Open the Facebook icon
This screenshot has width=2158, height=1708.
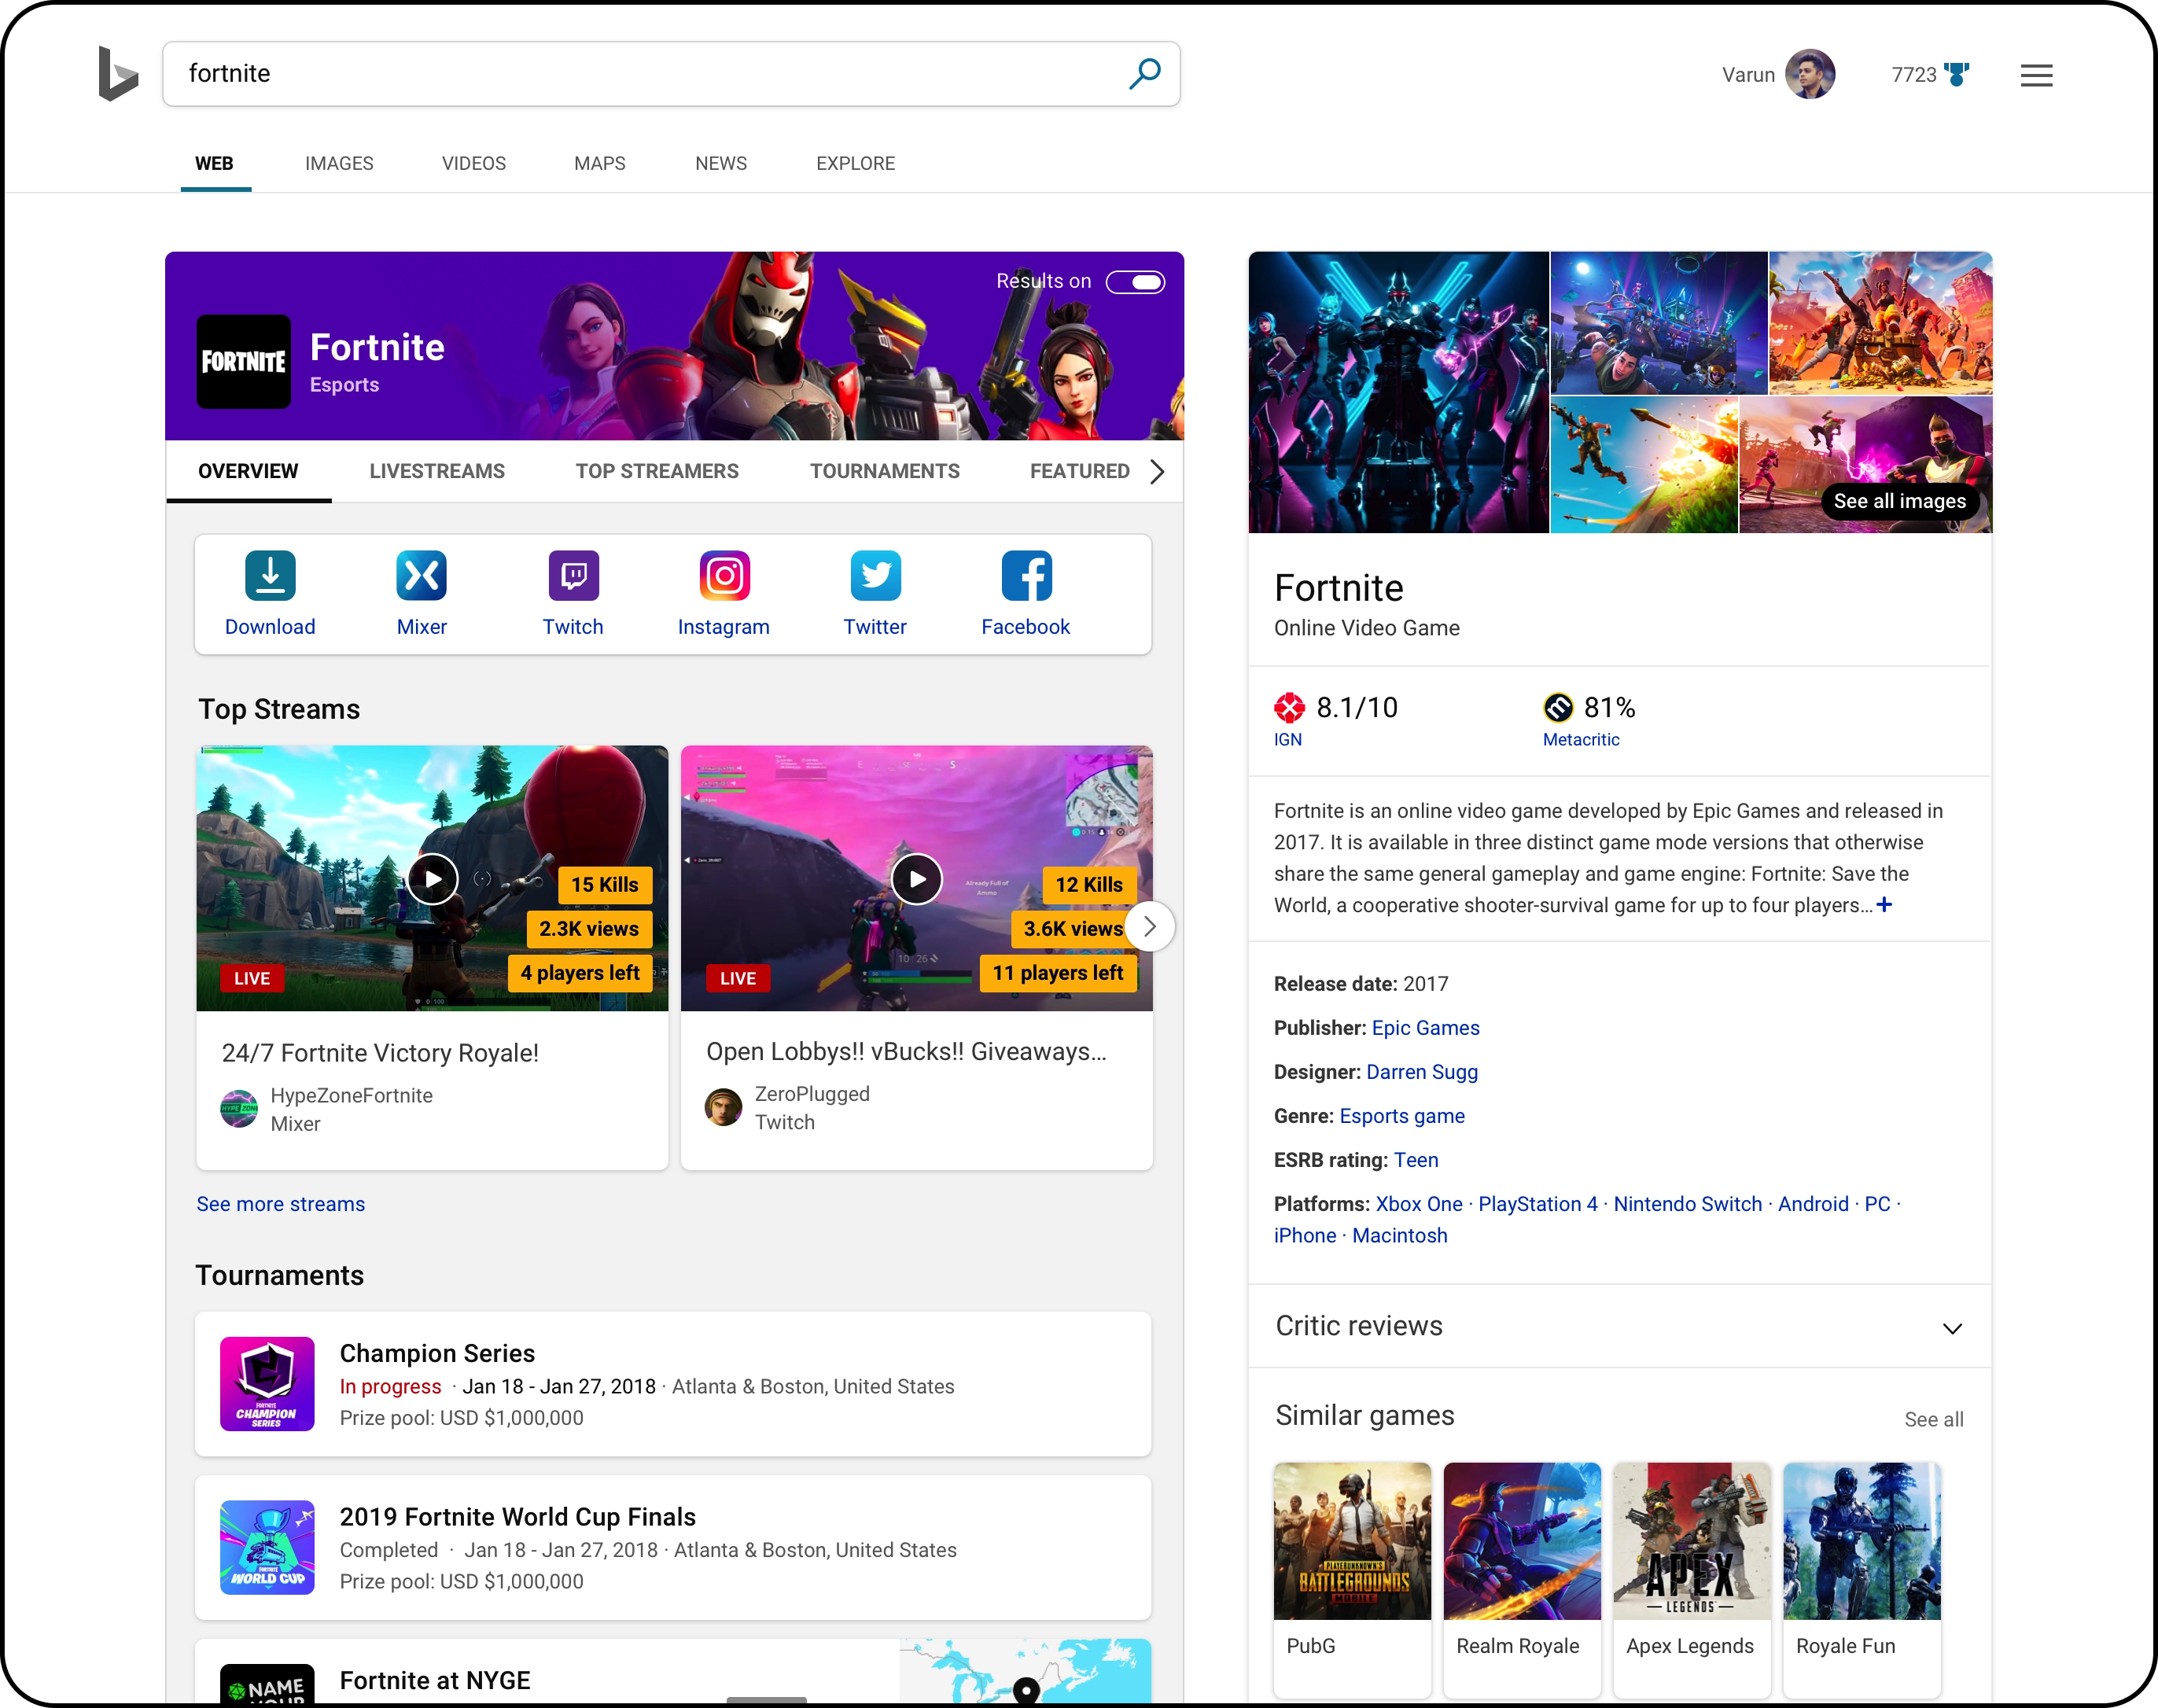(1026, 575)
